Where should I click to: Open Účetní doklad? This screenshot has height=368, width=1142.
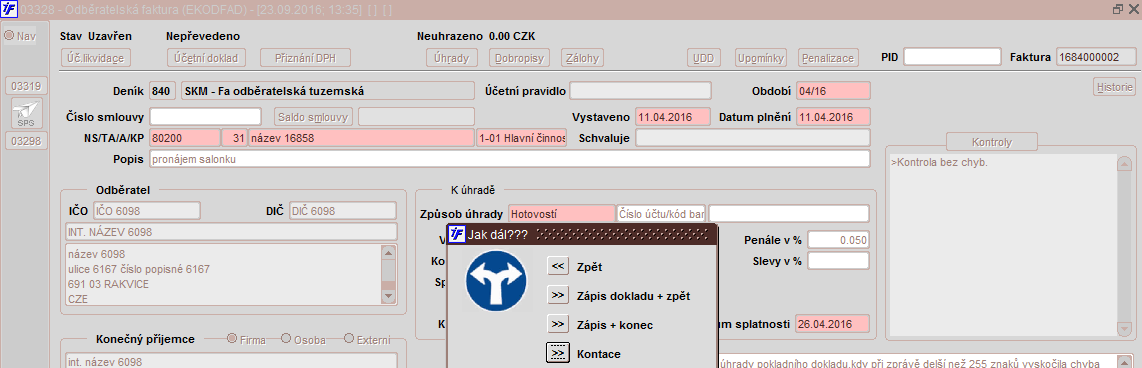tap(206, 58)
